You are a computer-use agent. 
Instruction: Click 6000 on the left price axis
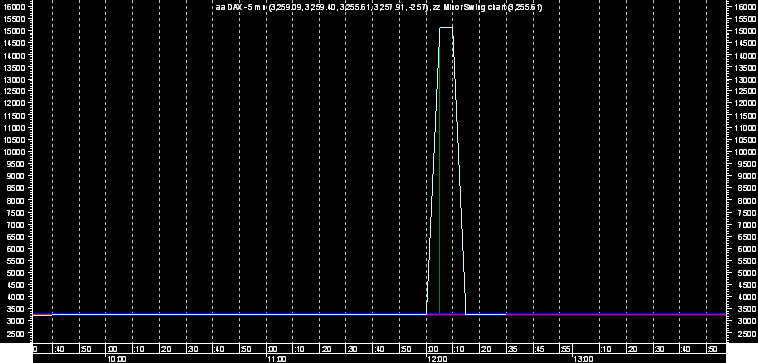point(15,248)
